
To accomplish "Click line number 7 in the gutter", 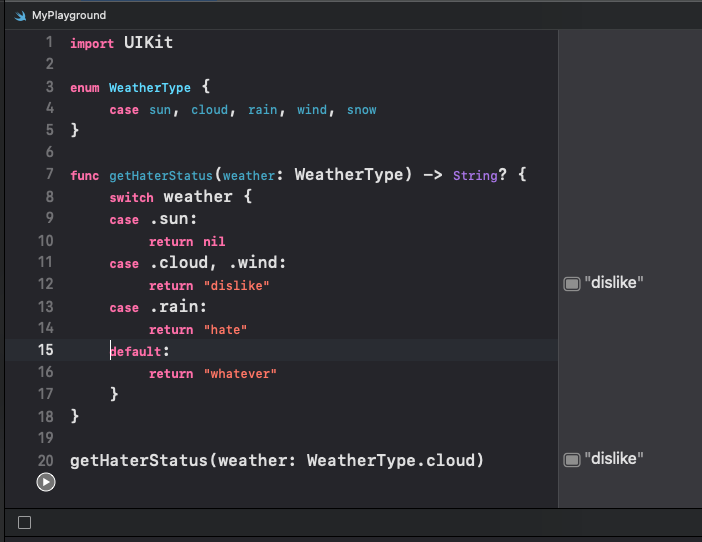I will tap(50, 174).
